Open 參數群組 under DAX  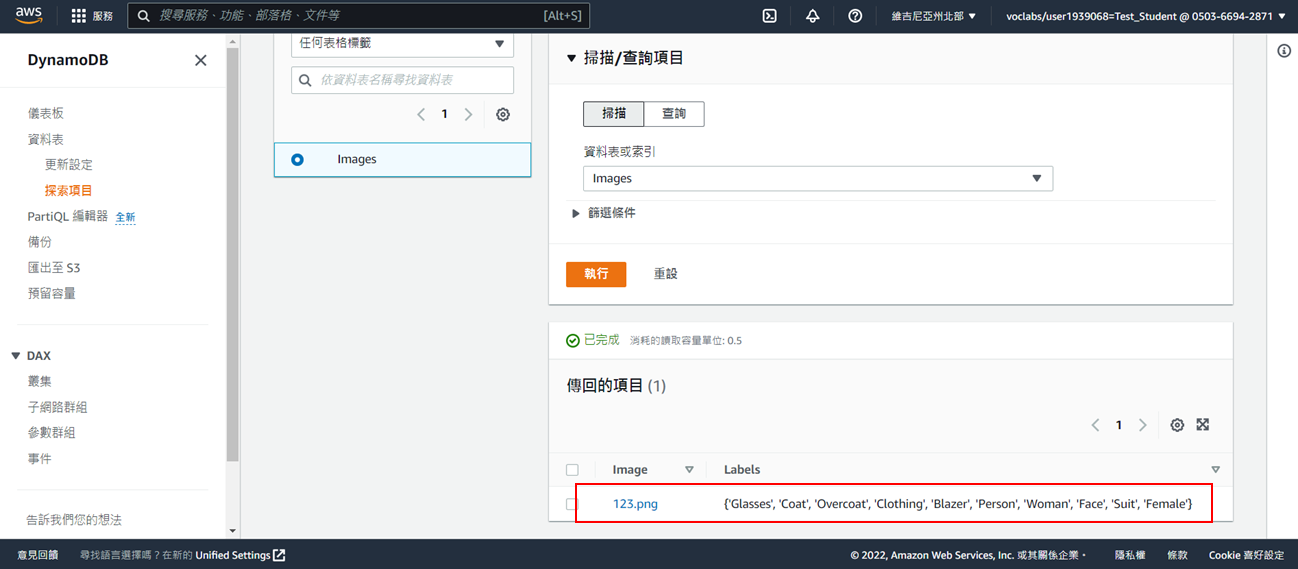(52, 432)
